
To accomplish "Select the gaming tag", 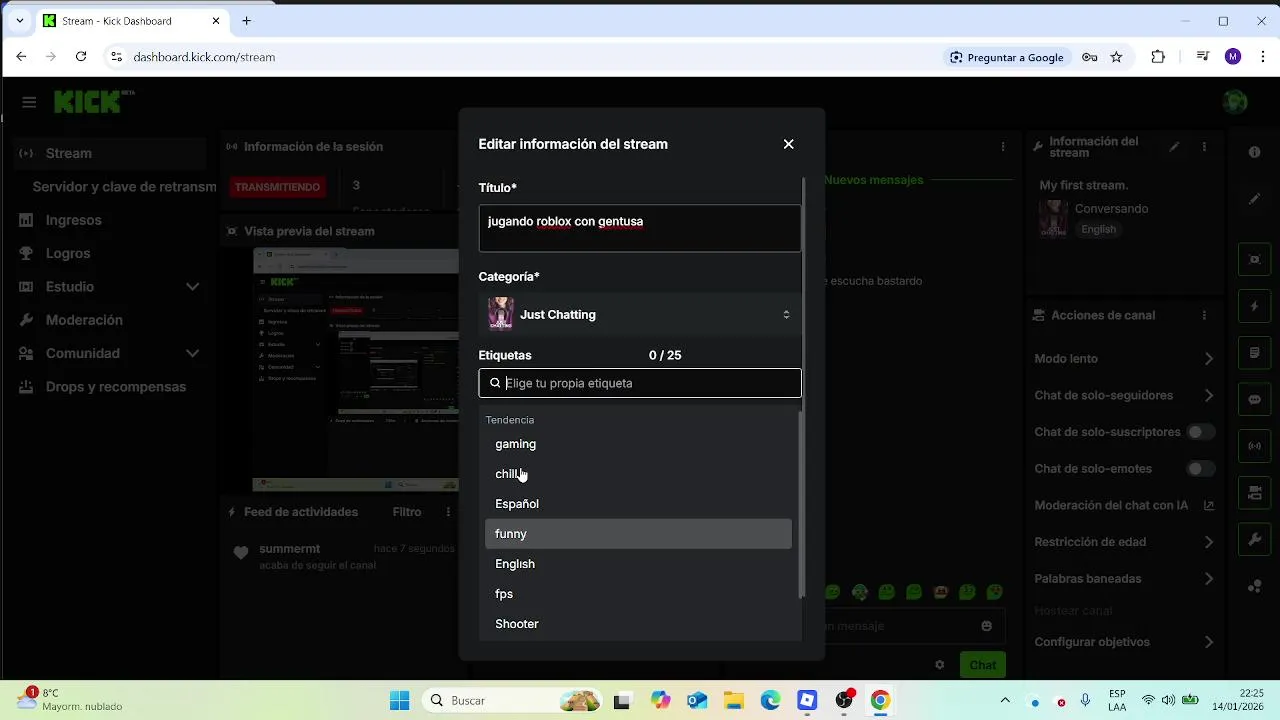I will [x=638, y=444].
